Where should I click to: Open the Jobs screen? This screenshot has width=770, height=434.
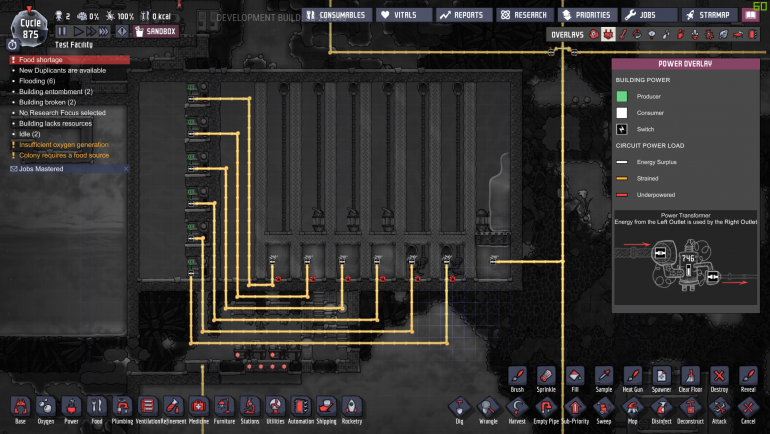pyautogui.click(x=649, y=15)
